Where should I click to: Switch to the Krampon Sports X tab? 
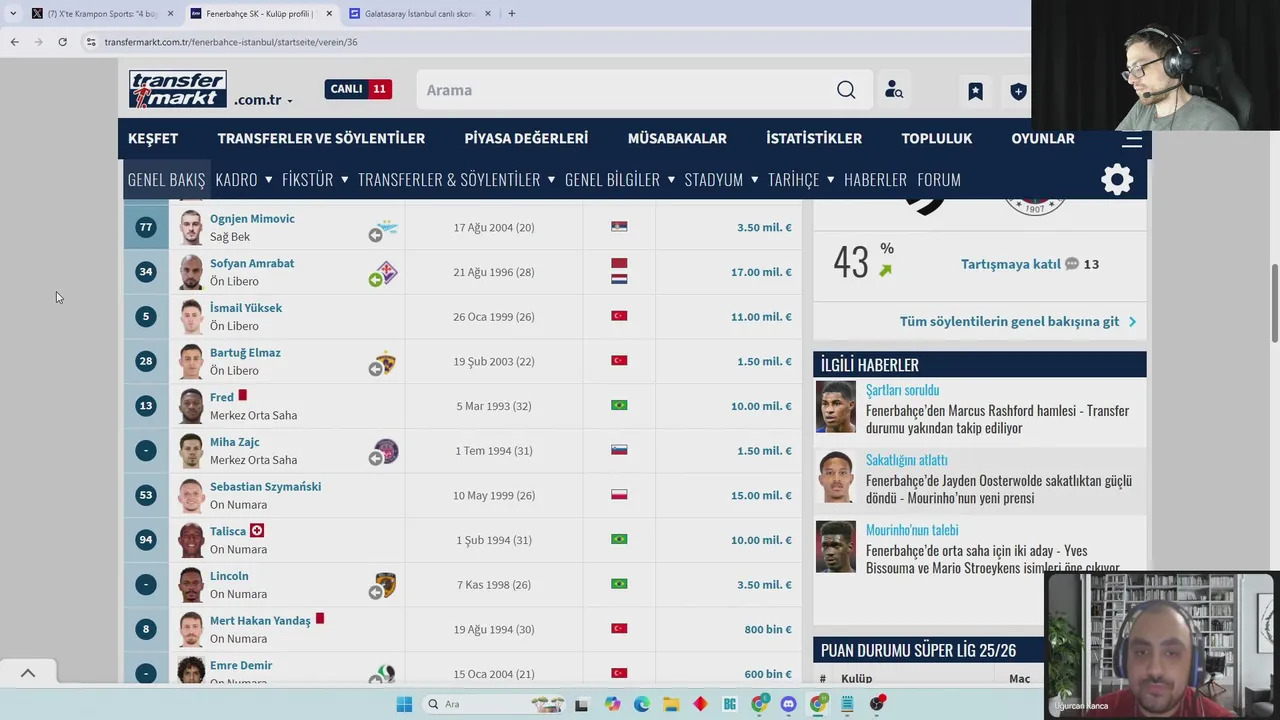pos(102,13)
